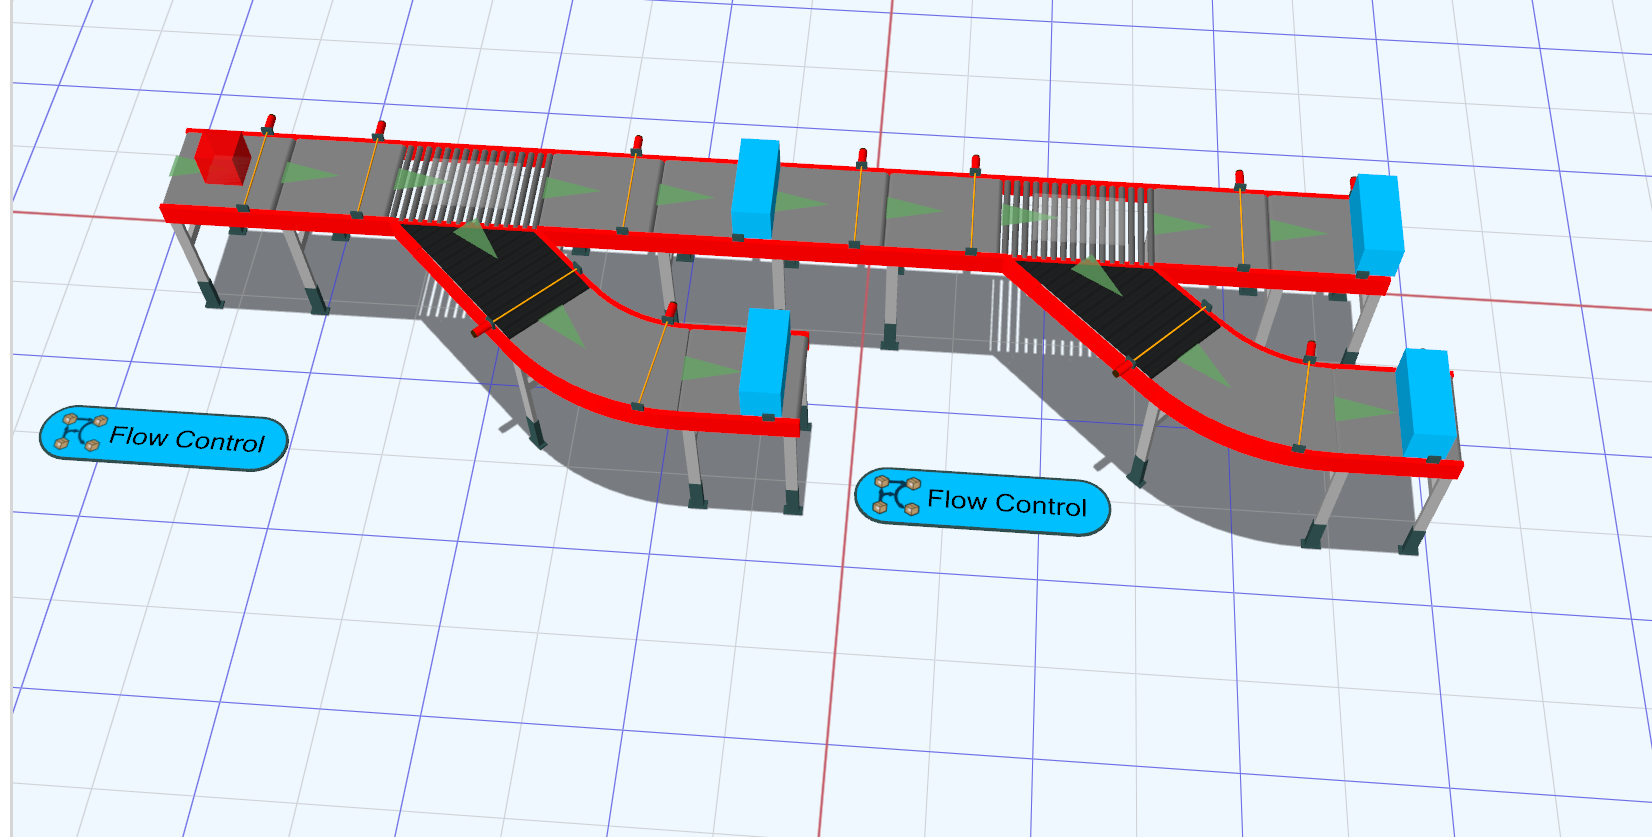Click red-topped photo eye on right curved branch

click(x=1310, y=349)
